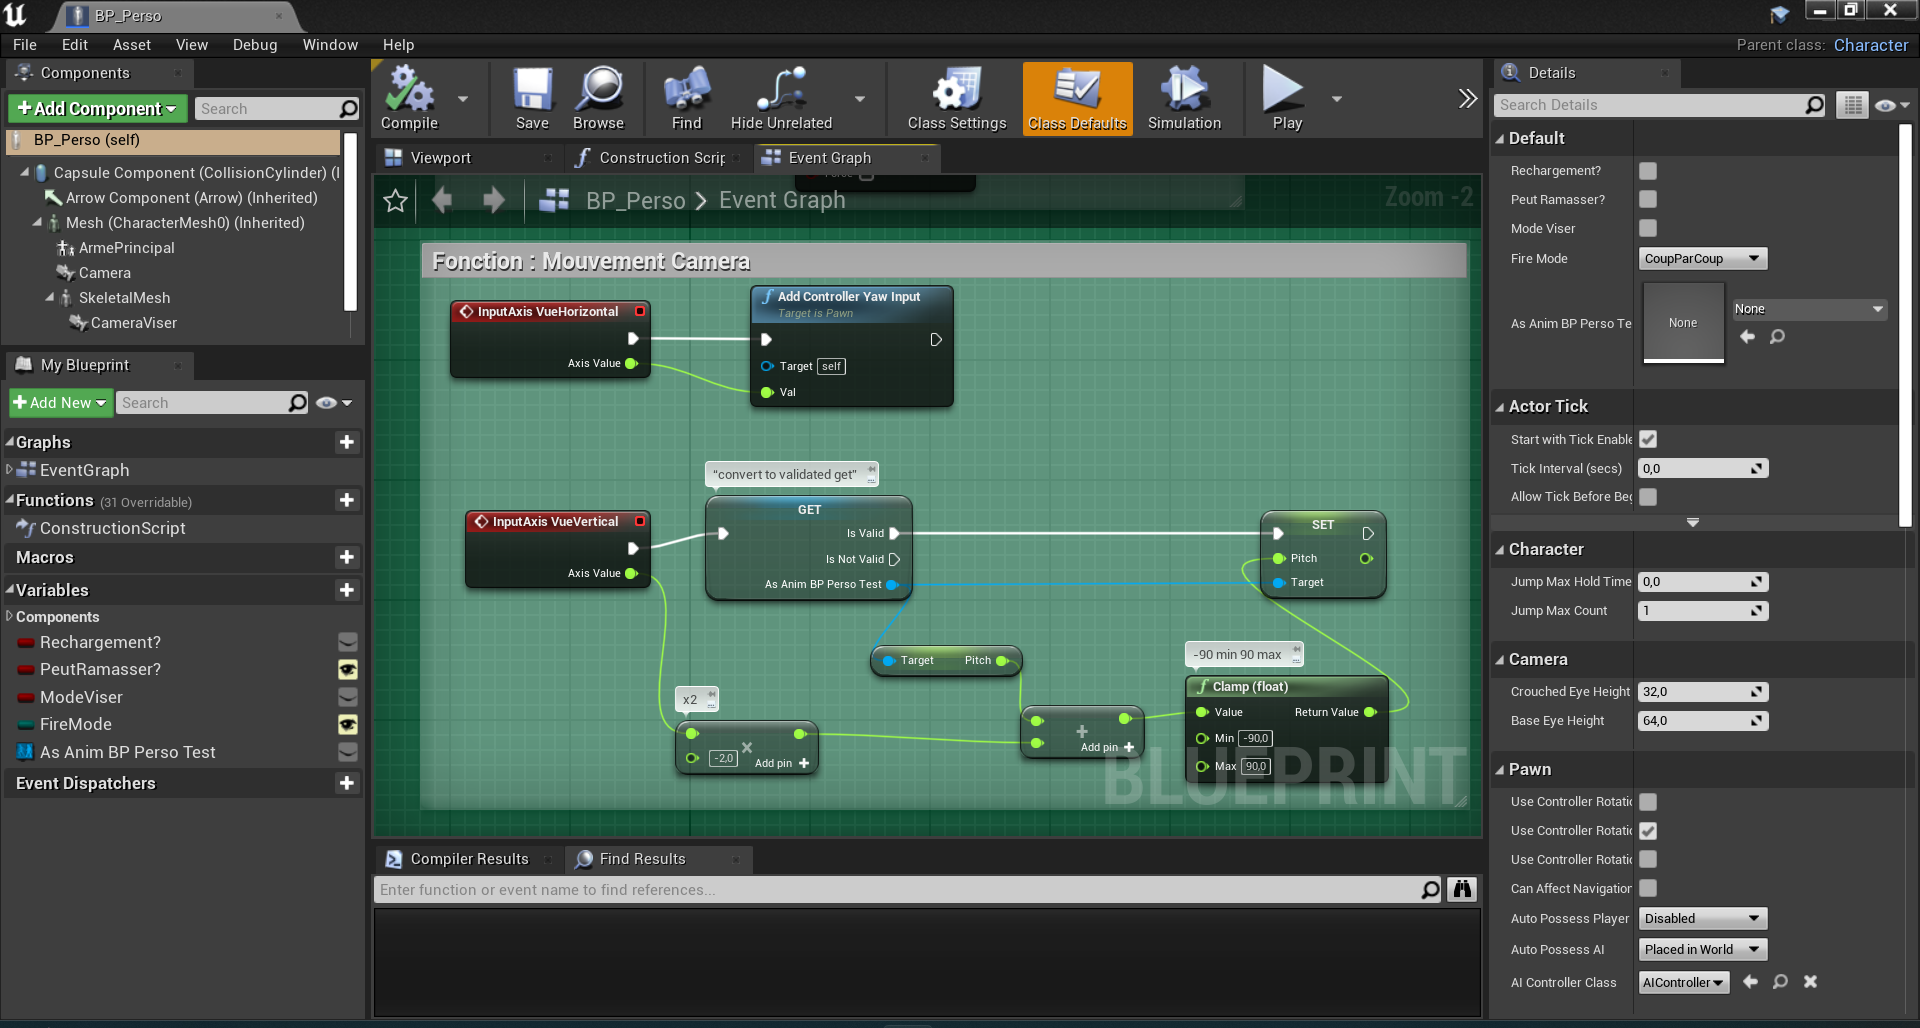Image resolution: width=1920 pixels, height=1028 pixels.
Task: Enable the Rechargement? checkbox
Action: click(x=1648, y=171)
